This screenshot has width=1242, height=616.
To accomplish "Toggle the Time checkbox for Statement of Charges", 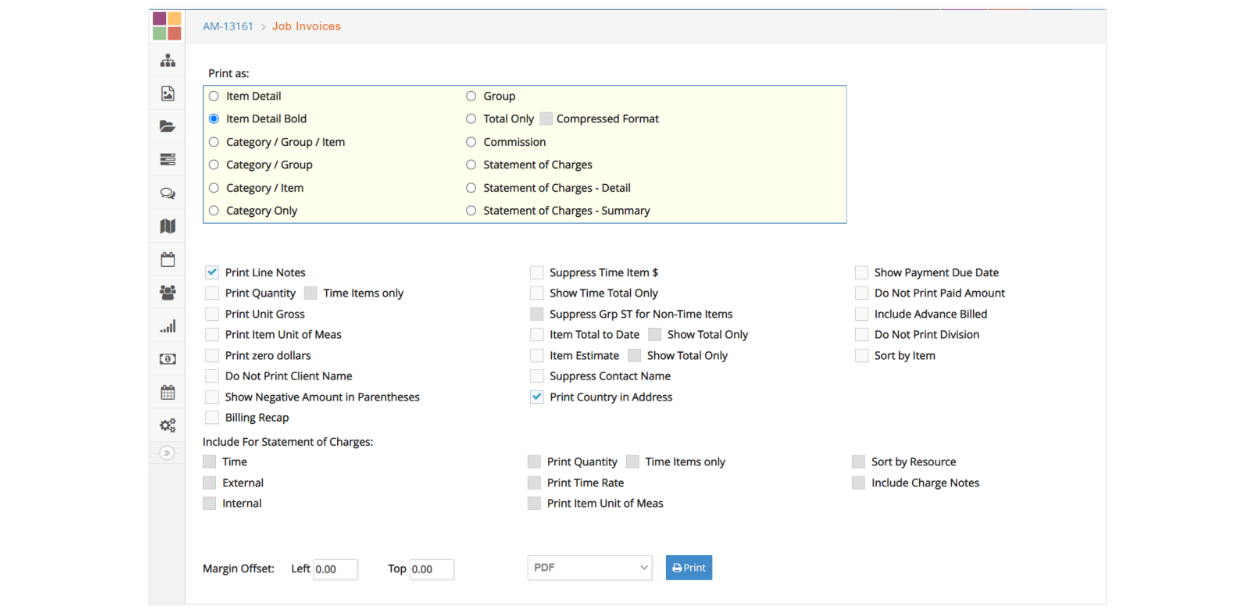I will [x=209, y=462].
